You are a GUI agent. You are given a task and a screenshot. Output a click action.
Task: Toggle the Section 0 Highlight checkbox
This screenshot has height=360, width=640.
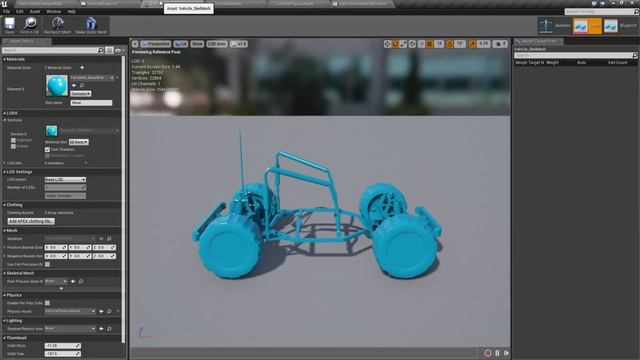pos(13,140)
